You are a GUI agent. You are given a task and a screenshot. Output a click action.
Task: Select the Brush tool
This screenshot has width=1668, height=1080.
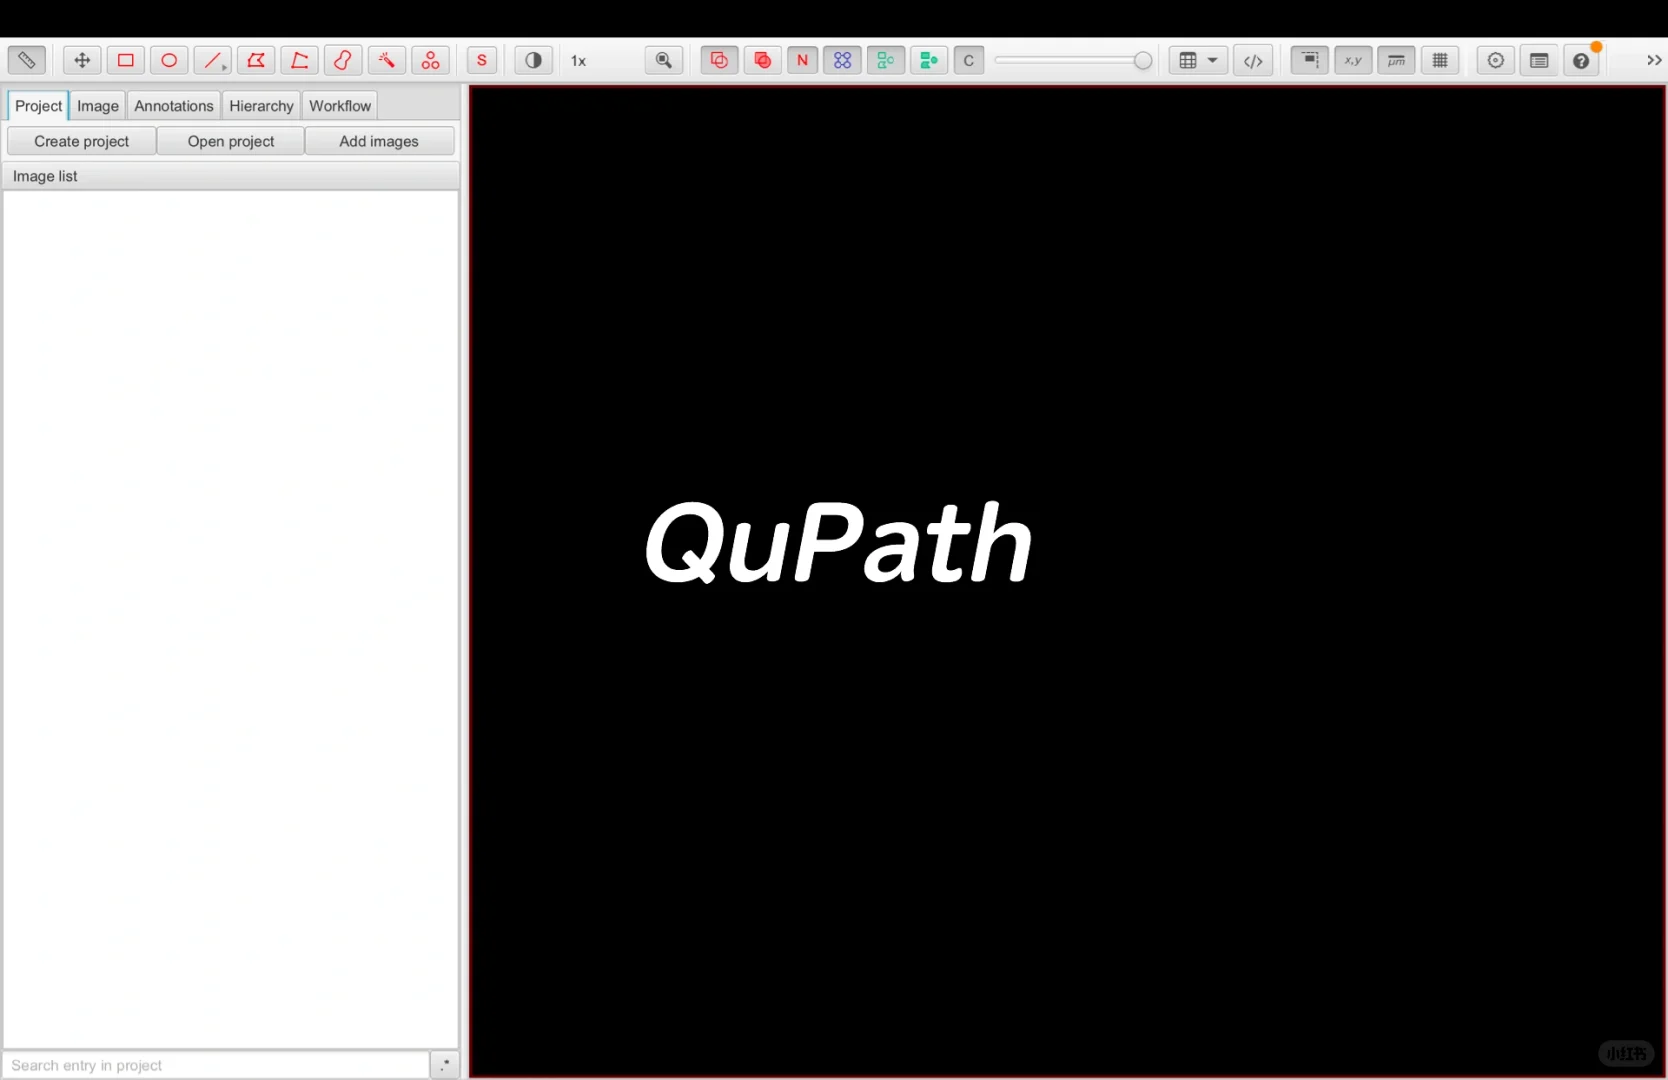tap(343, 61)
